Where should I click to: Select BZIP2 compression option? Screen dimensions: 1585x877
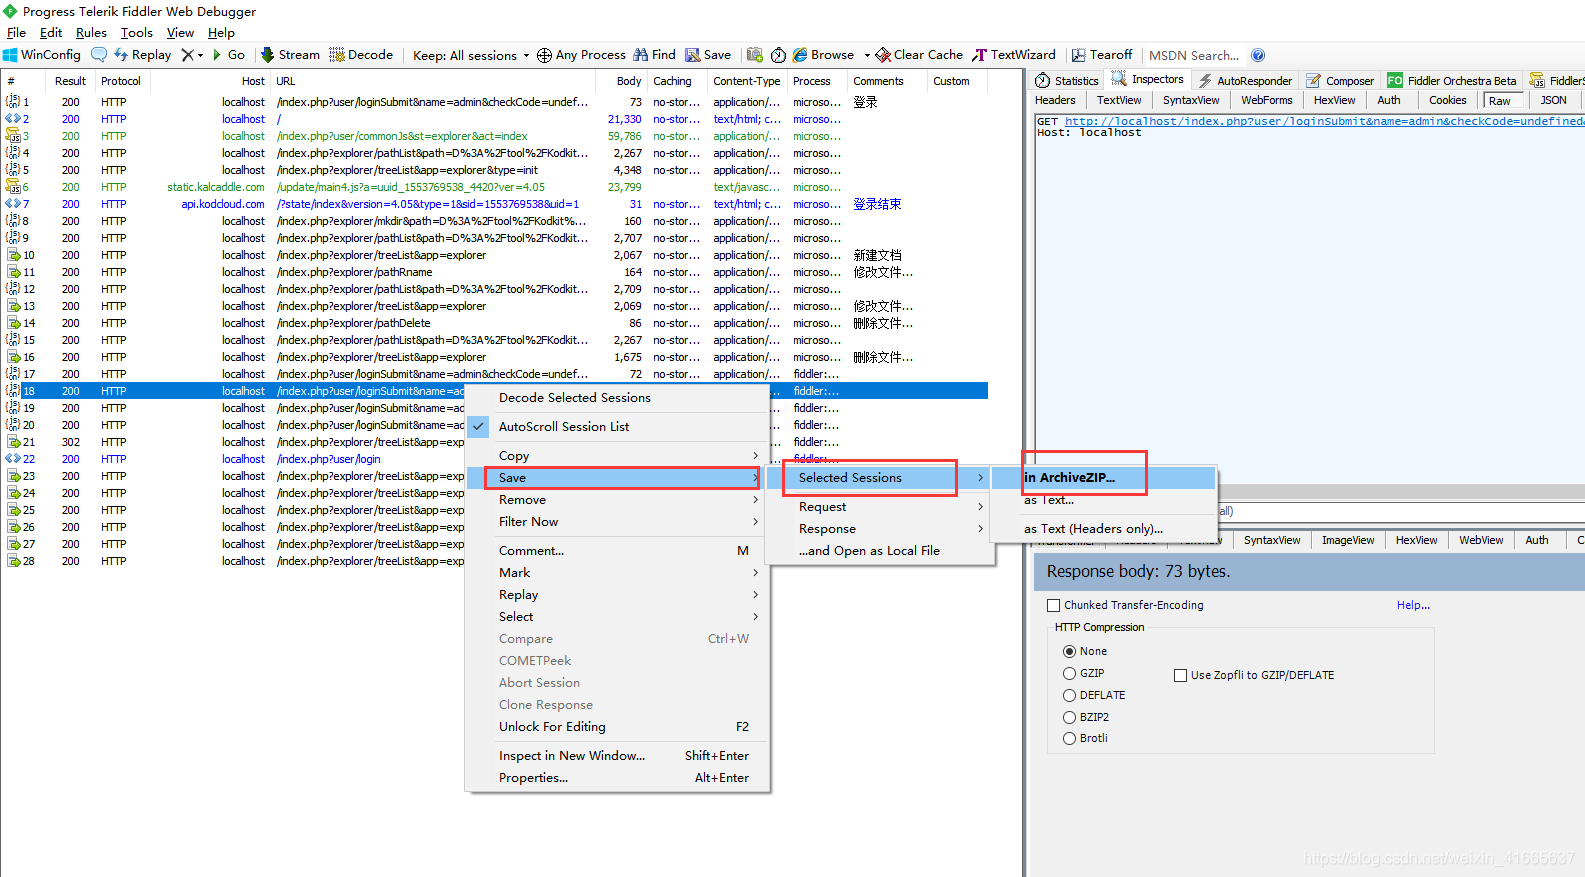tap(1069, 717)
